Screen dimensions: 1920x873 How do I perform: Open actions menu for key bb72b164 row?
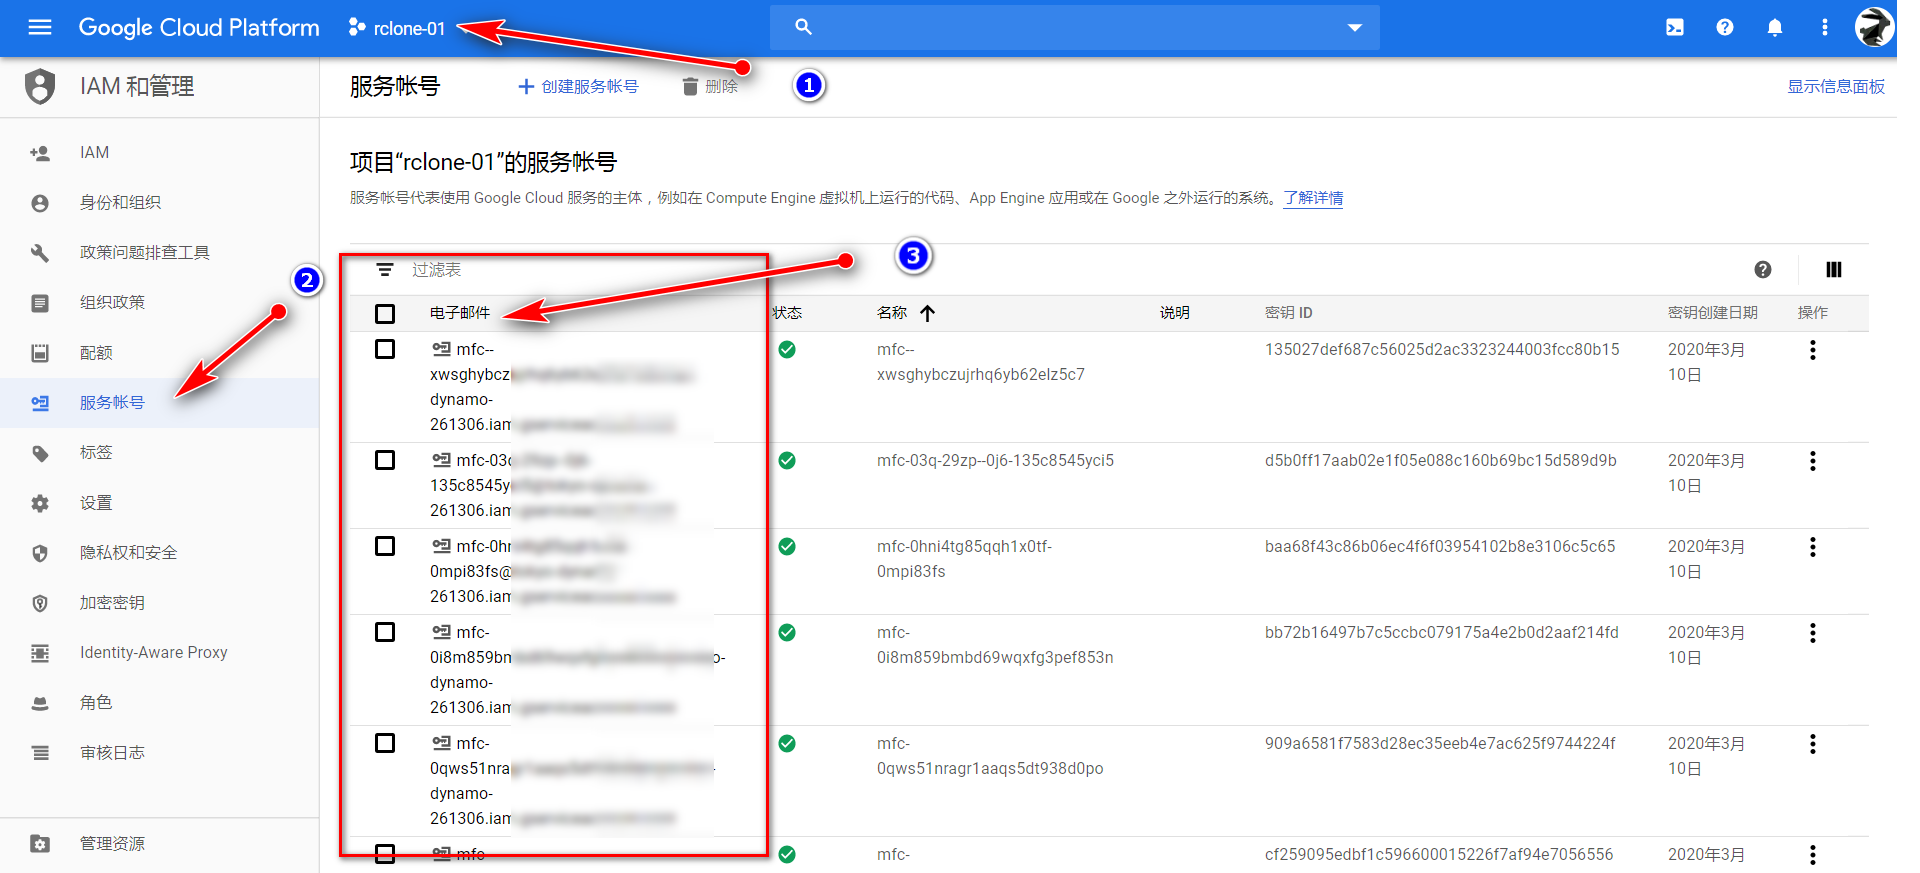1813,633
